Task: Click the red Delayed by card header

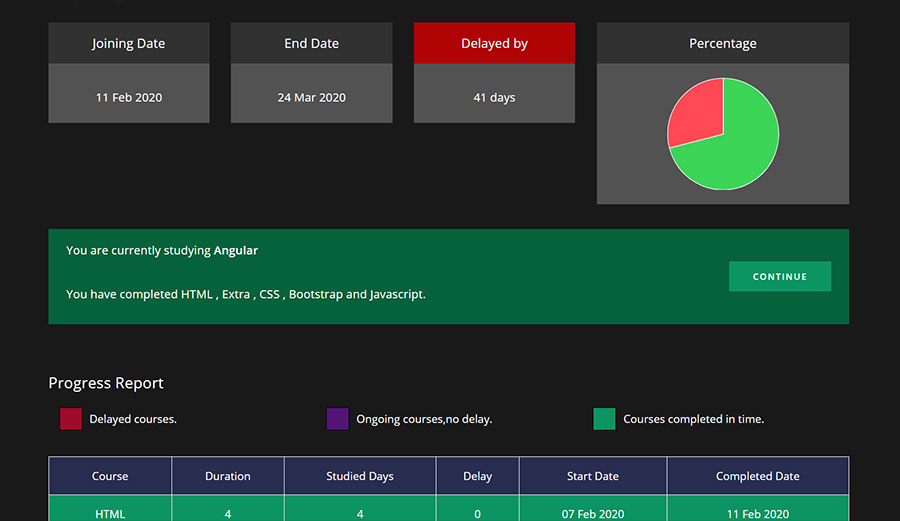Action: (494, 44)
